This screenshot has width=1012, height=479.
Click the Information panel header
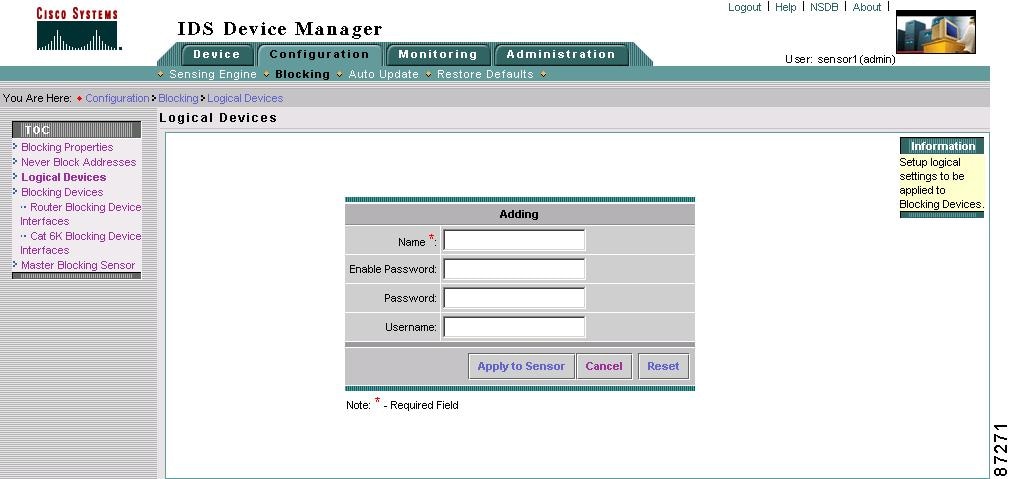[x=942, y=146]
